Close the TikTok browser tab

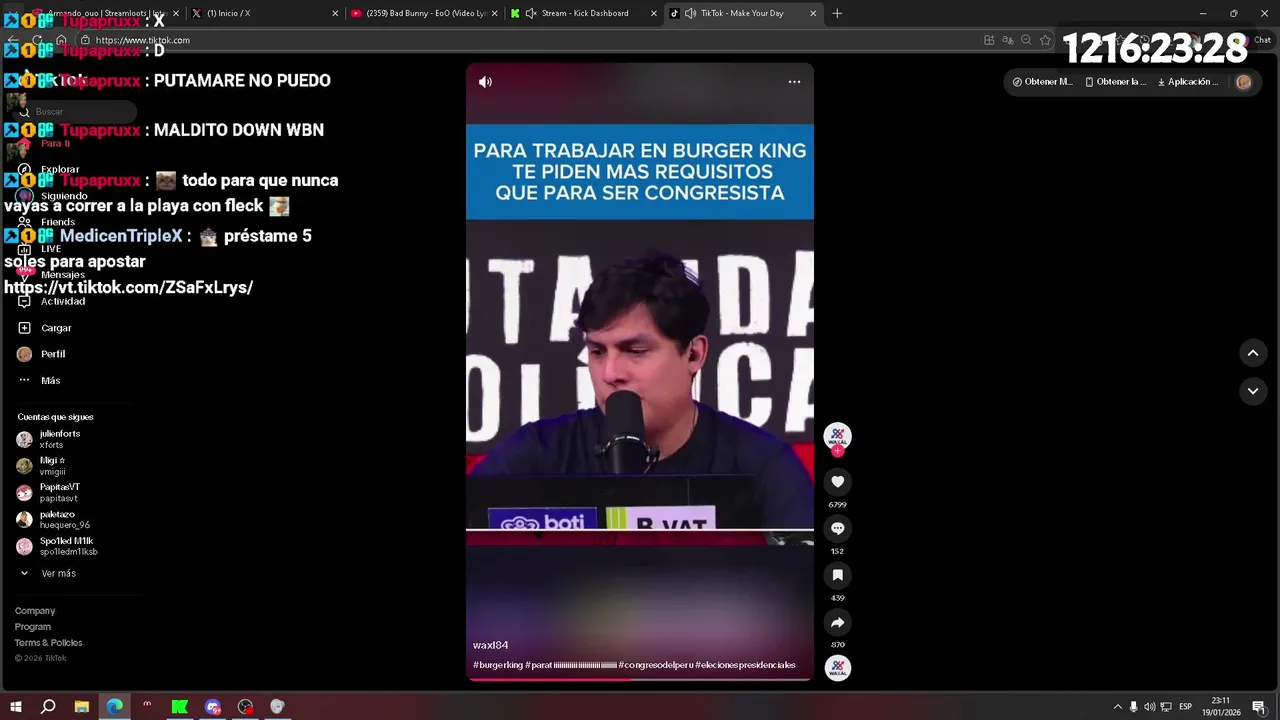pos(813,13)
